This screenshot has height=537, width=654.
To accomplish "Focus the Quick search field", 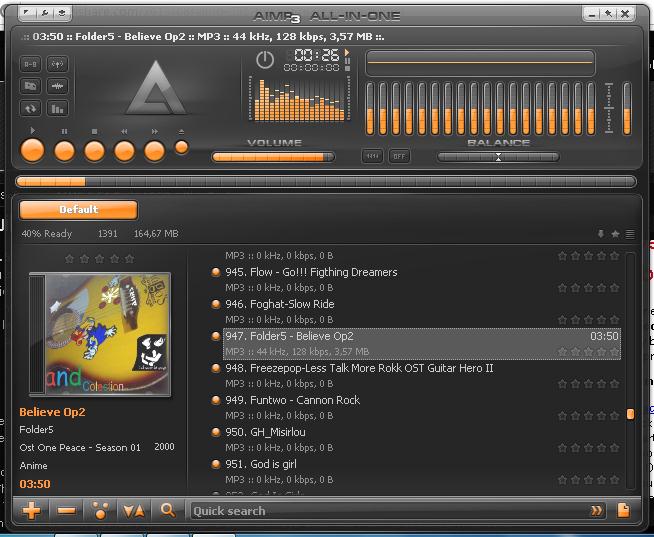I will tap(388, 511).
